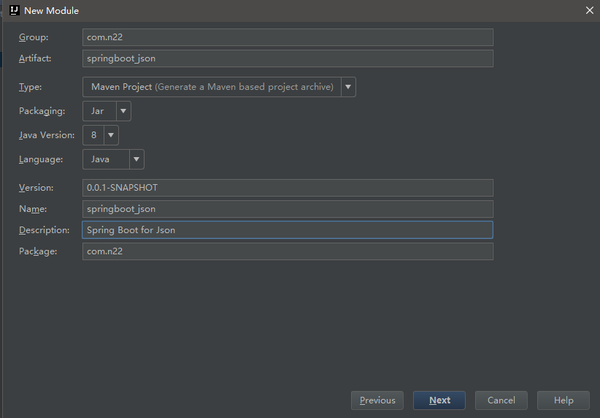Select the Maven Project type combo box

click(x=211, y=87)
